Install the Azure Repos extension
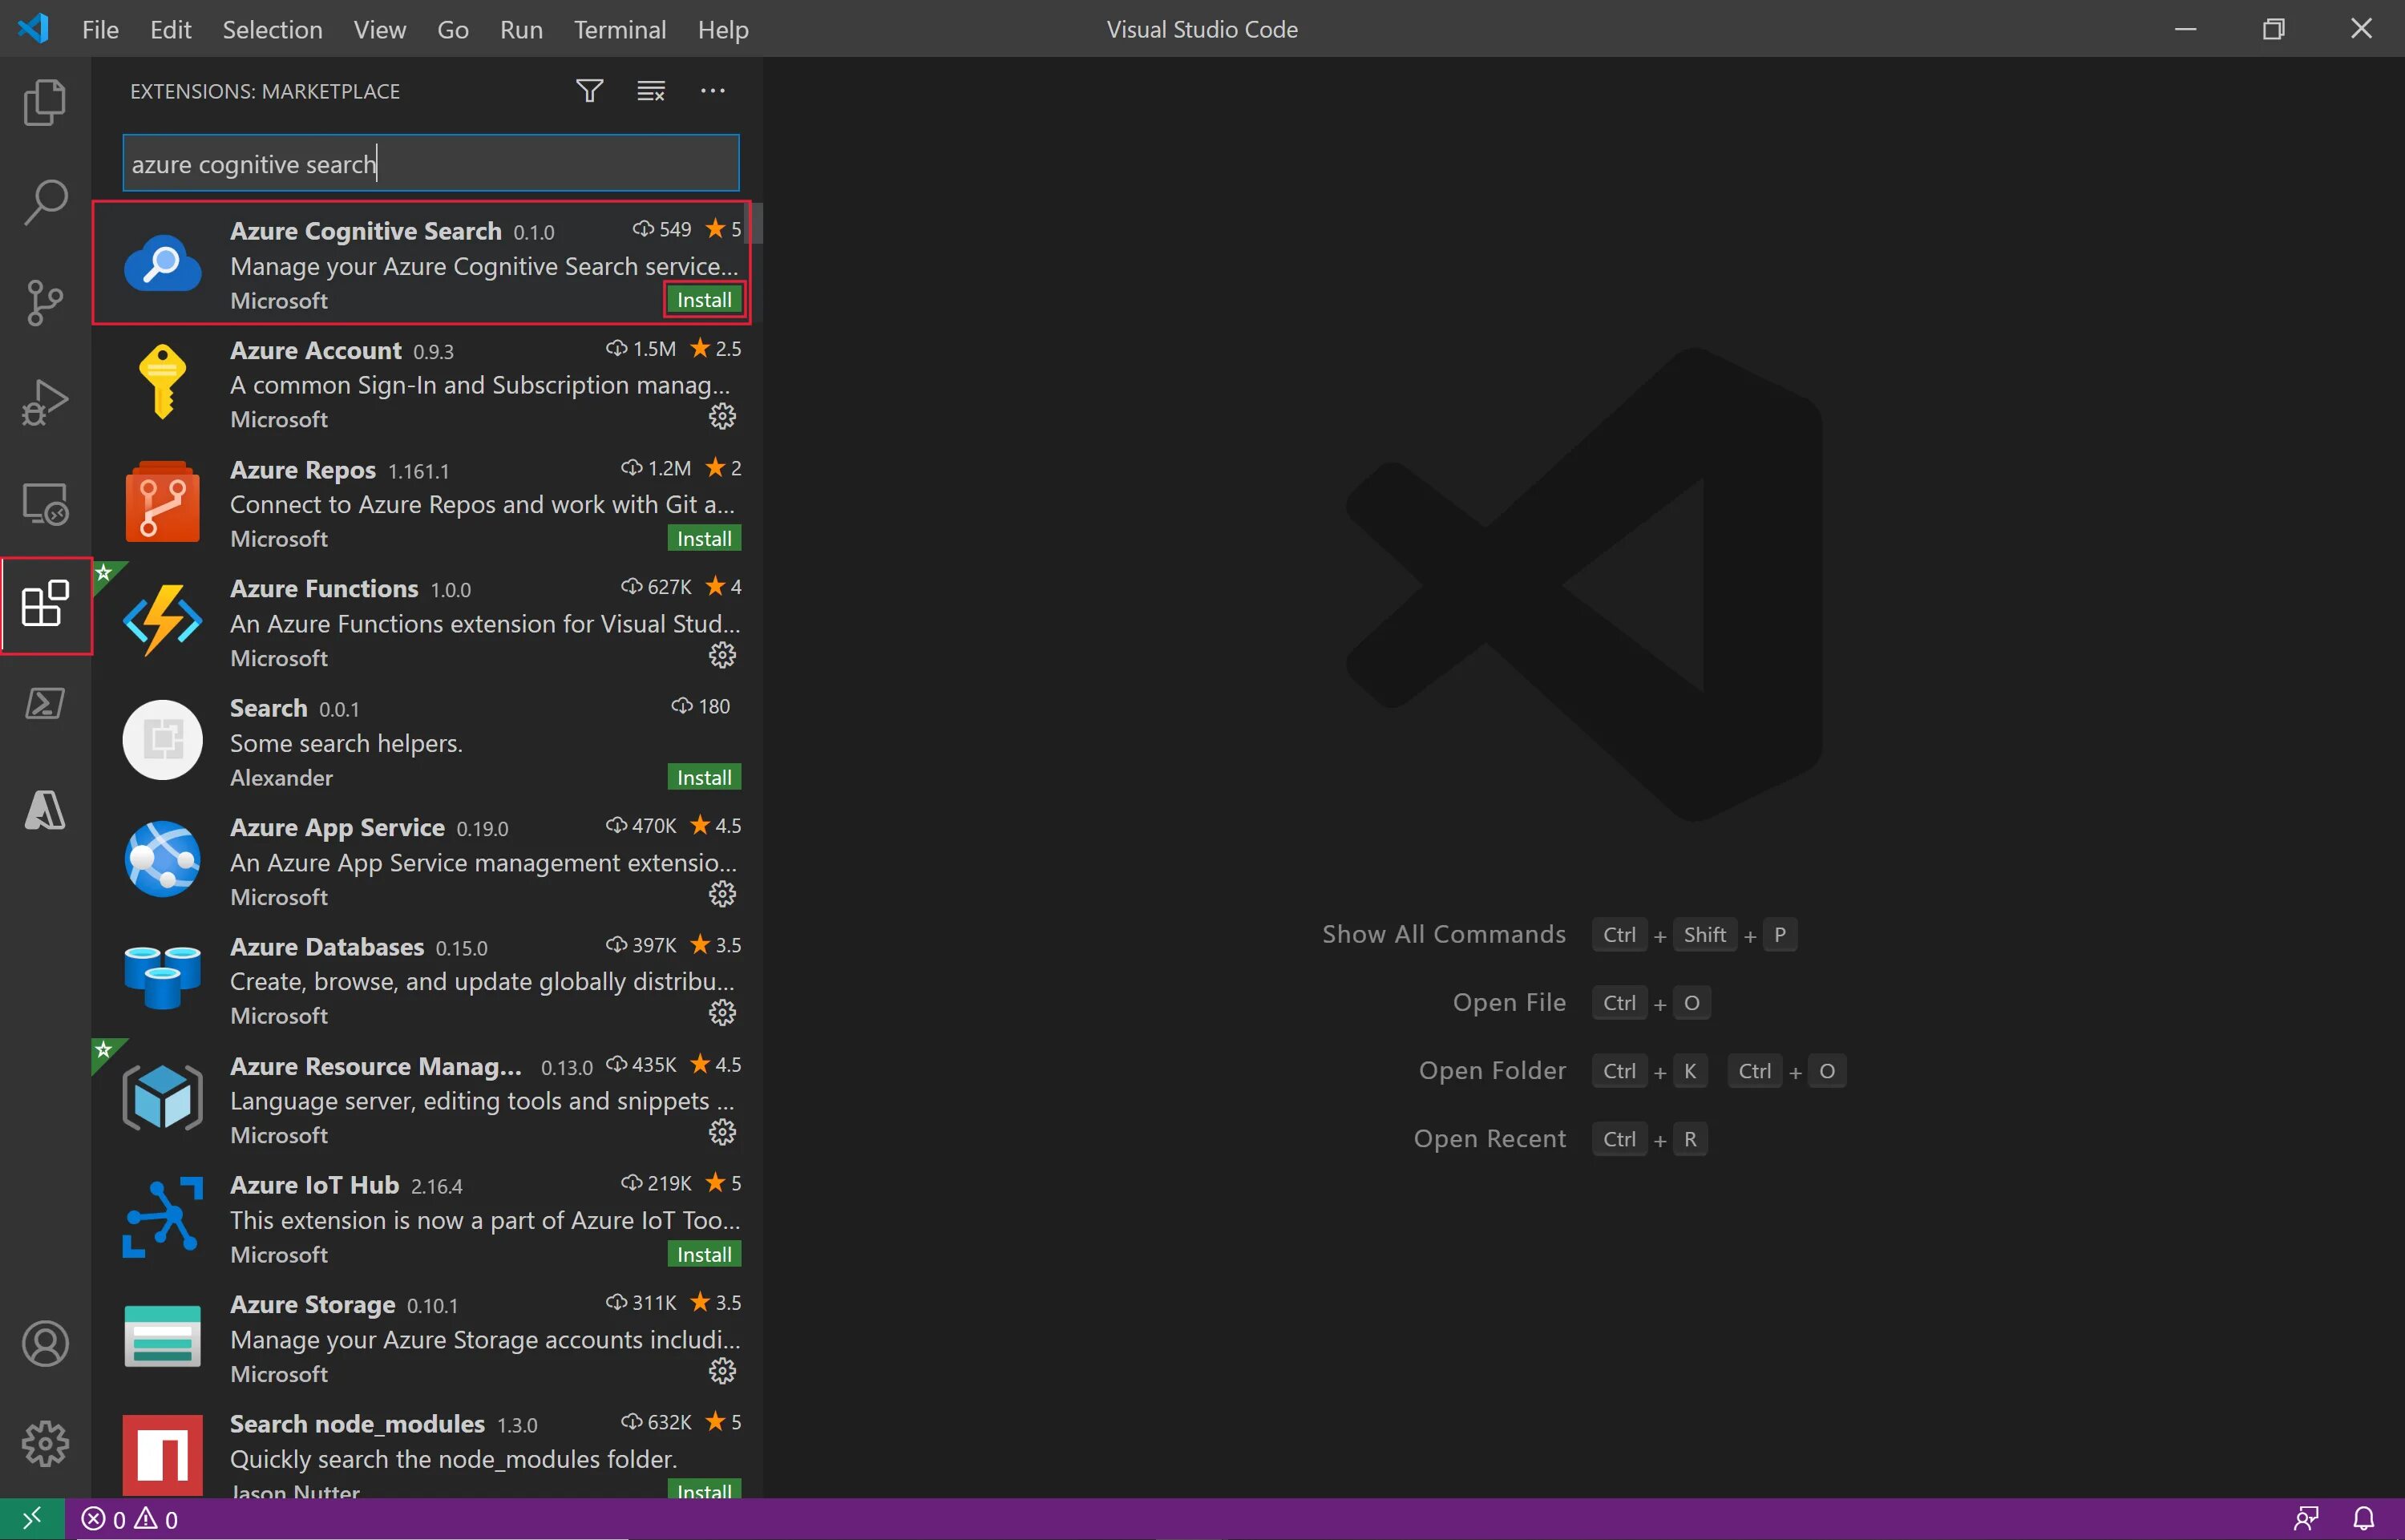Screen dimensions: 2405x1540 click(704, 539)
